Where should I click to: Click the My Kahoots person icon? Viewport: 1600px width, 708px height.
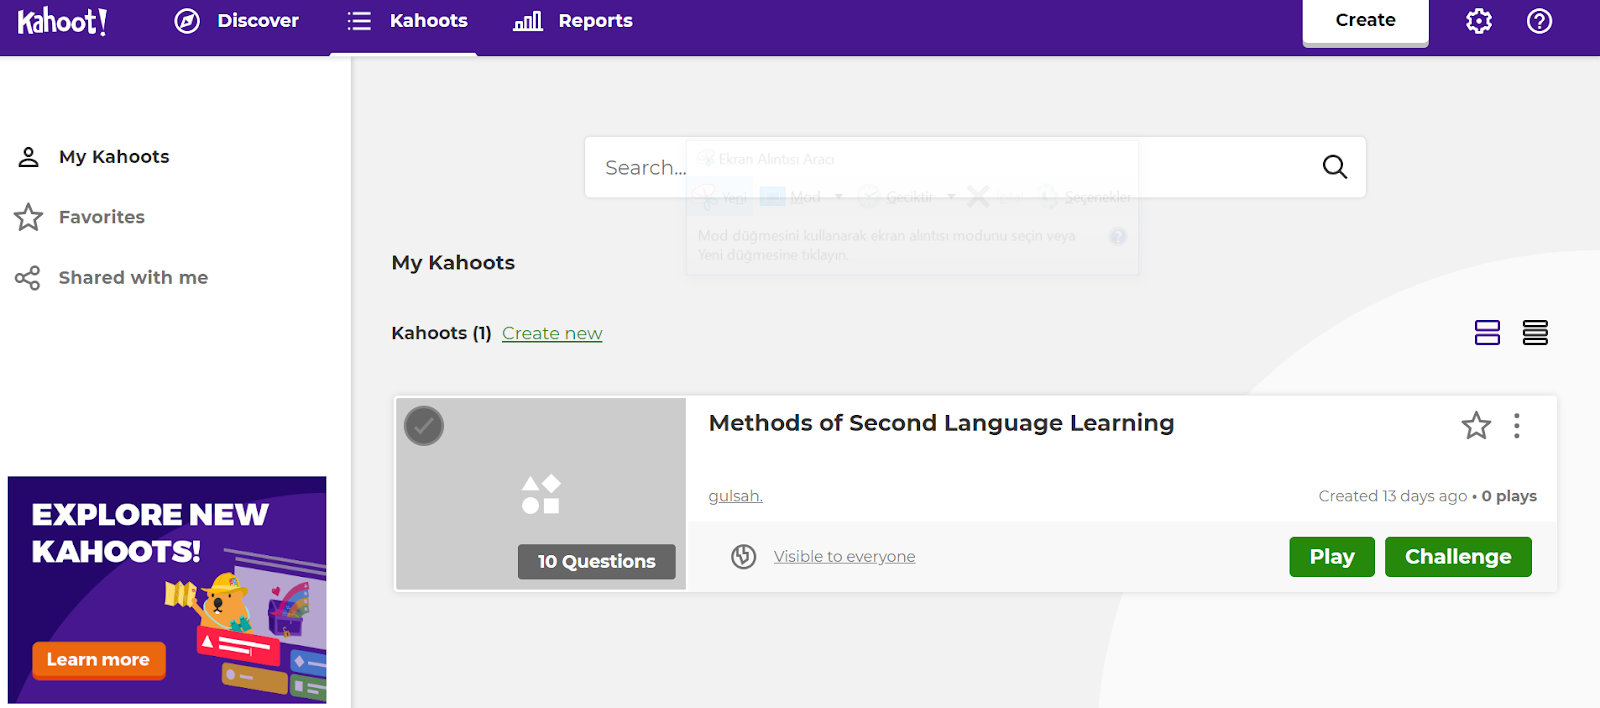point(28,157)
